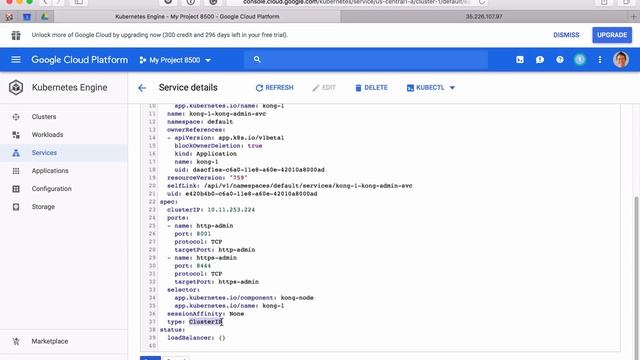Select Clusters in the sidebar
640x360 pixels.
[44, 117]
